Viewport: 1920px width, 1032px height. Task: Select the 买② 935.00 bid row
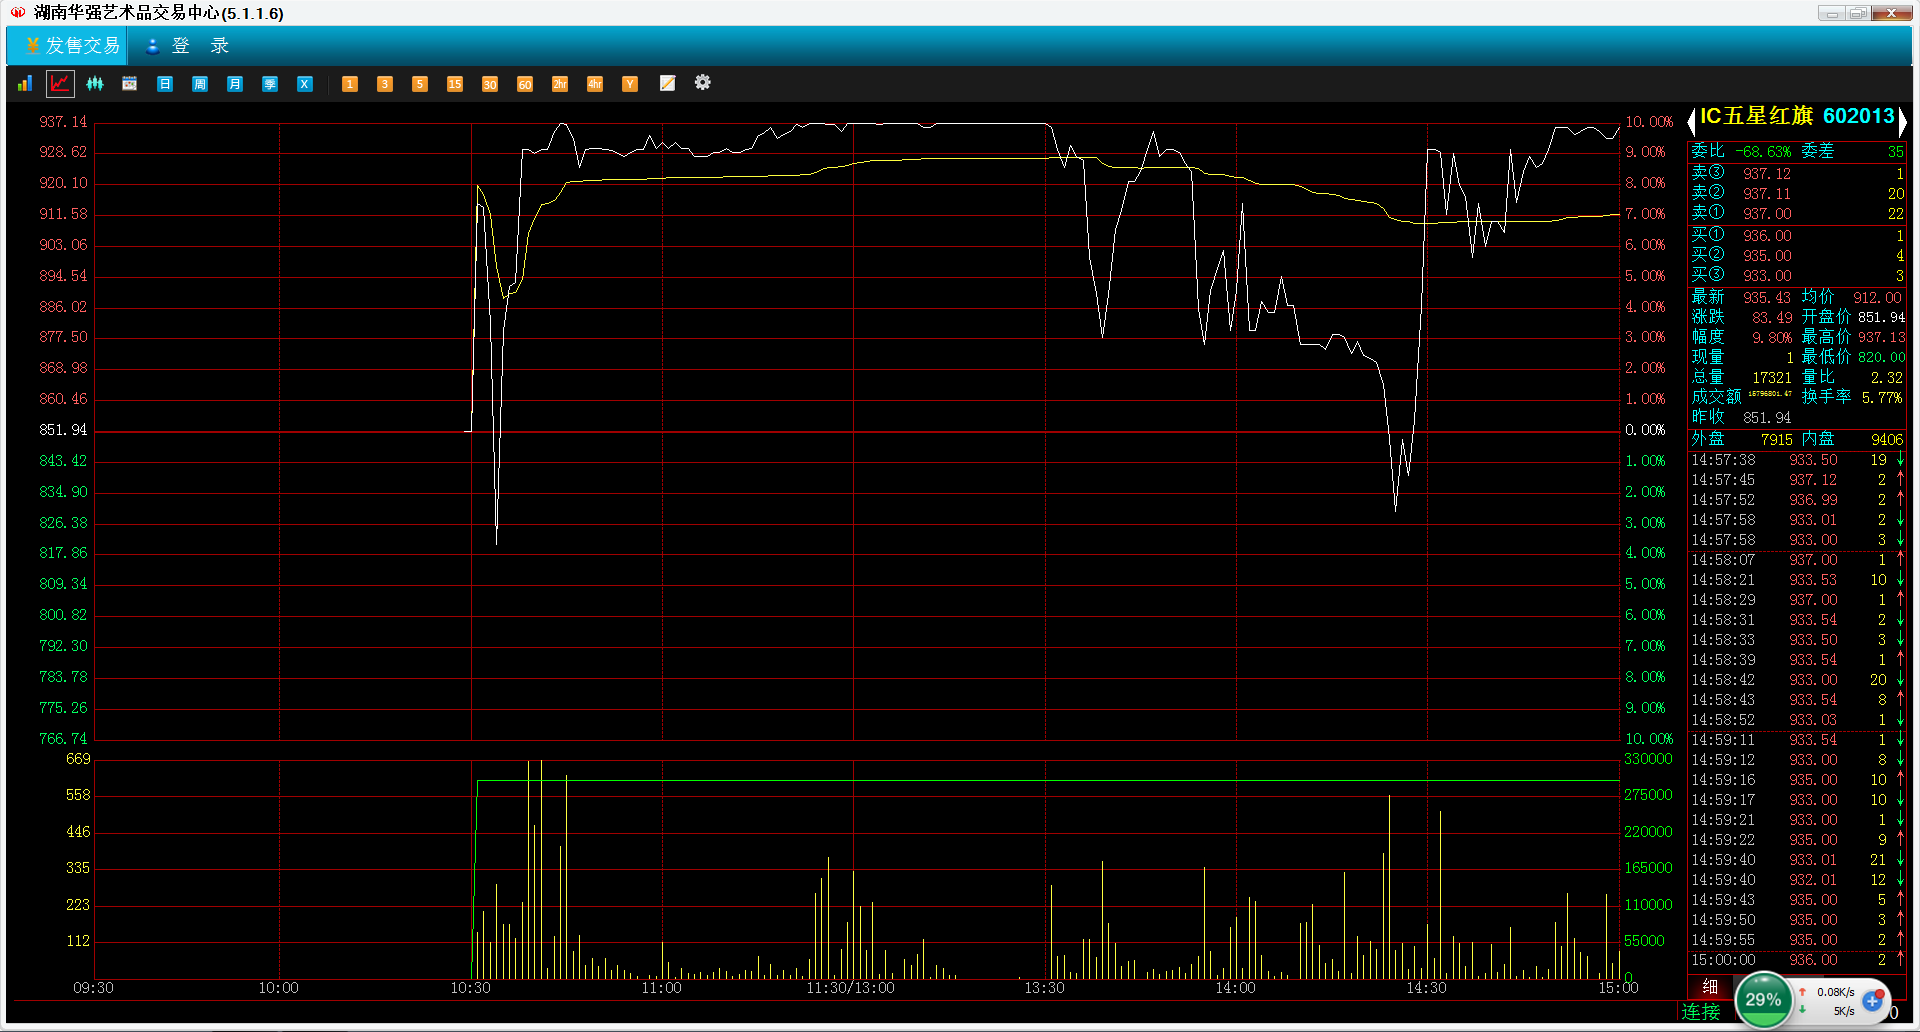1797,256
